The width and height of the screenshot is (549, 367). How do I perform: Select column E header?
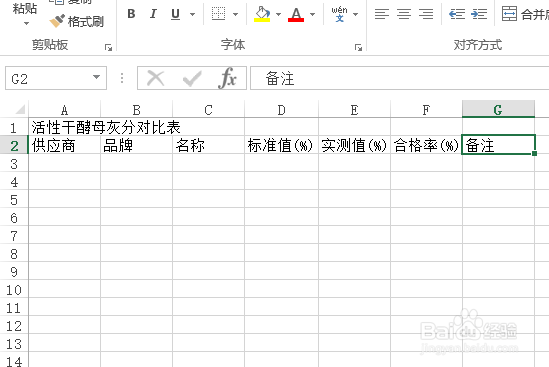coord(354,110)
